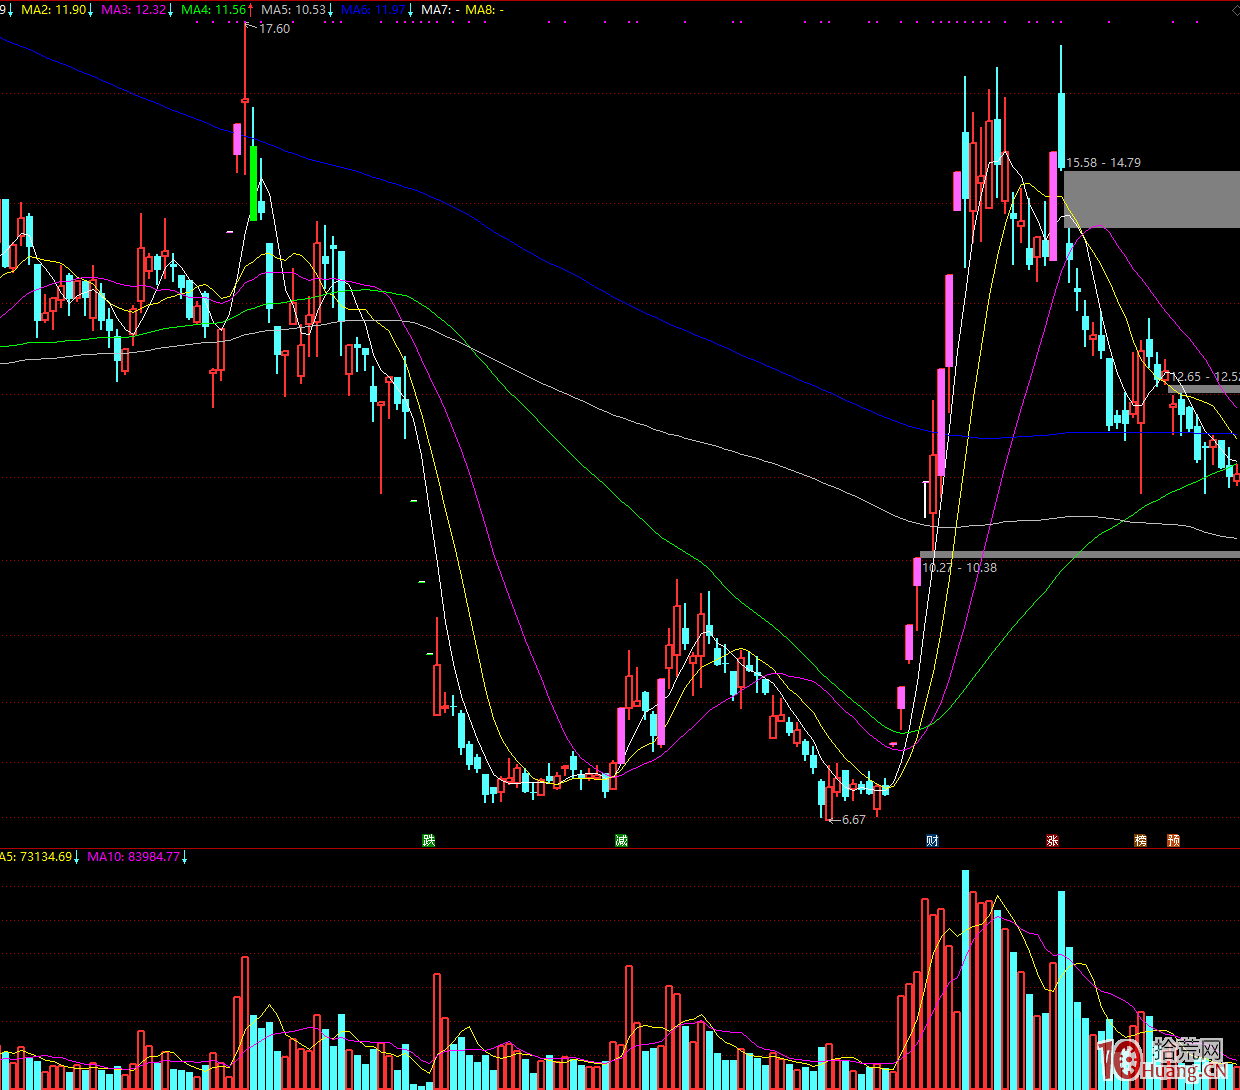Select the 15.58 - 14.79 gray gap zone

pos(1150,199)
